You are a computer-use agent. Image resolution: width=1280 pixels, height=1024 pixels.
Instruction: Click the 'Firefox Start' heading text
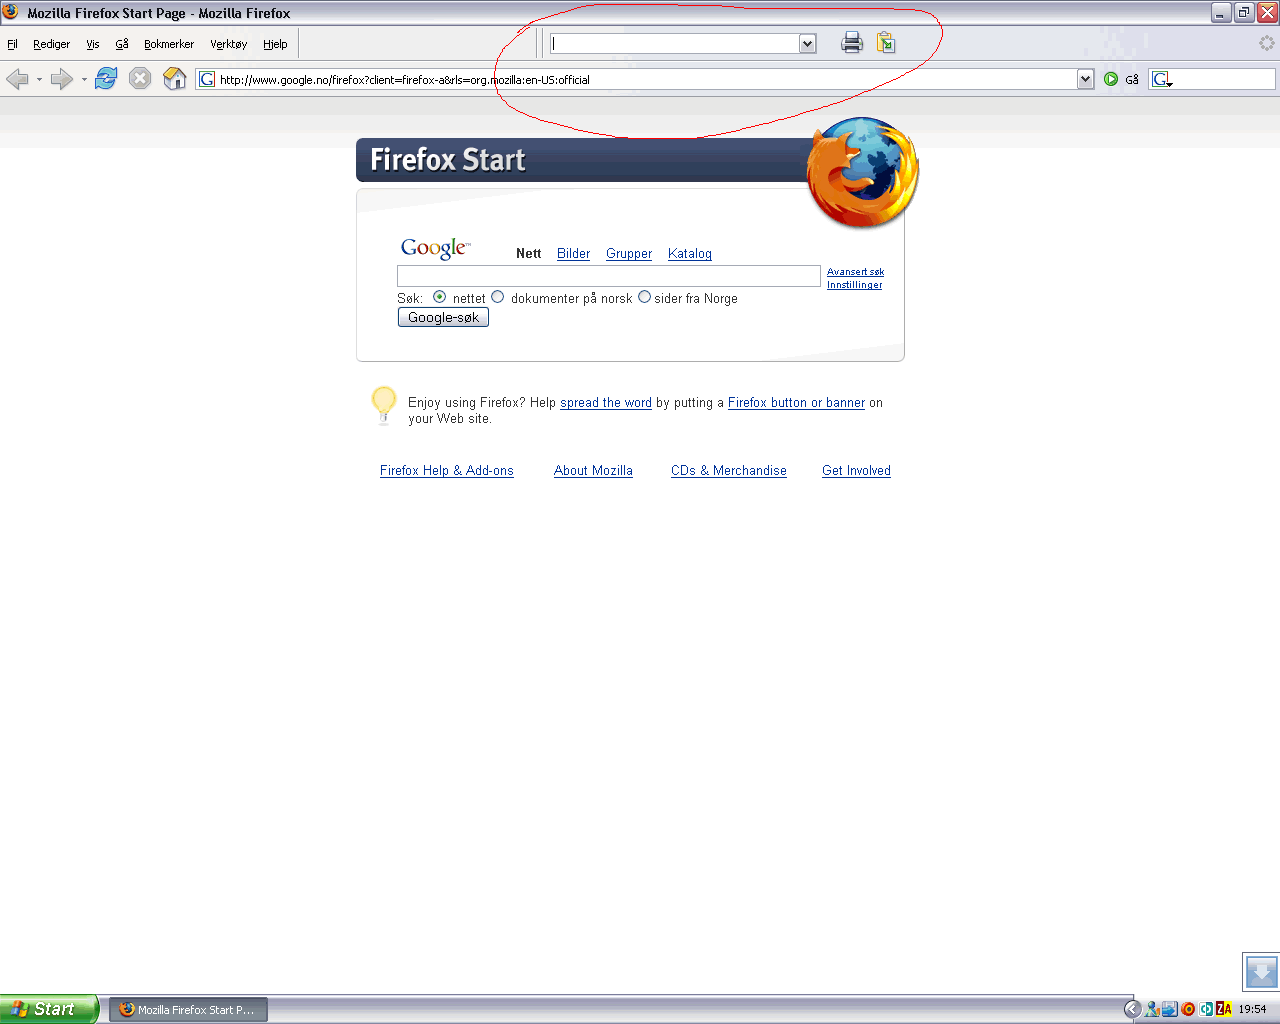[x=448, y=160]
